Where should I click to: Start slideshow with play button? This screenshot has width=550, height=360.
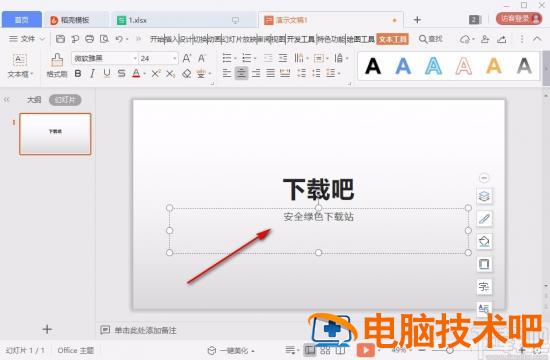coord(365,350)
